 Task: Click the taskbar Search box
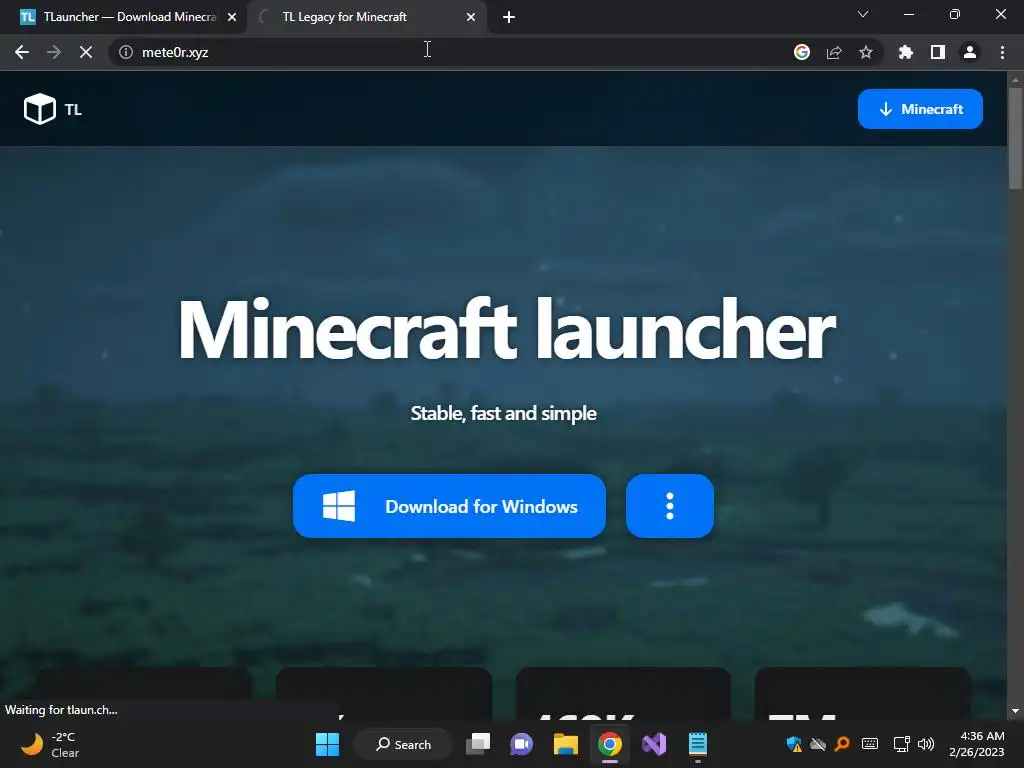click(x=403, y=744)
